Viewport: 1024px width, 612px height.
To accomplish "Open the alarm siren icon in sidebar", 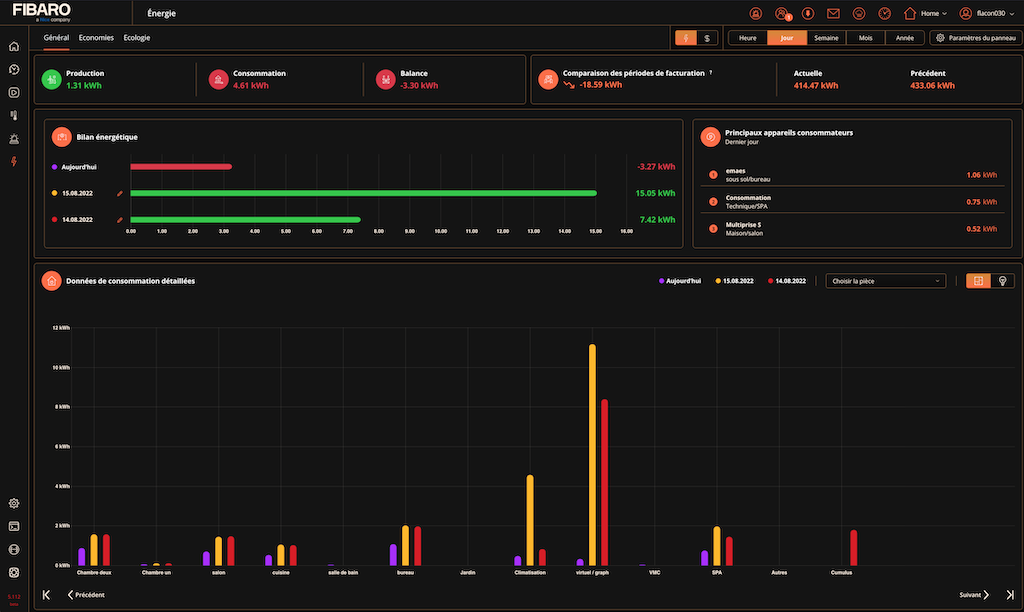I will (13, 139).
